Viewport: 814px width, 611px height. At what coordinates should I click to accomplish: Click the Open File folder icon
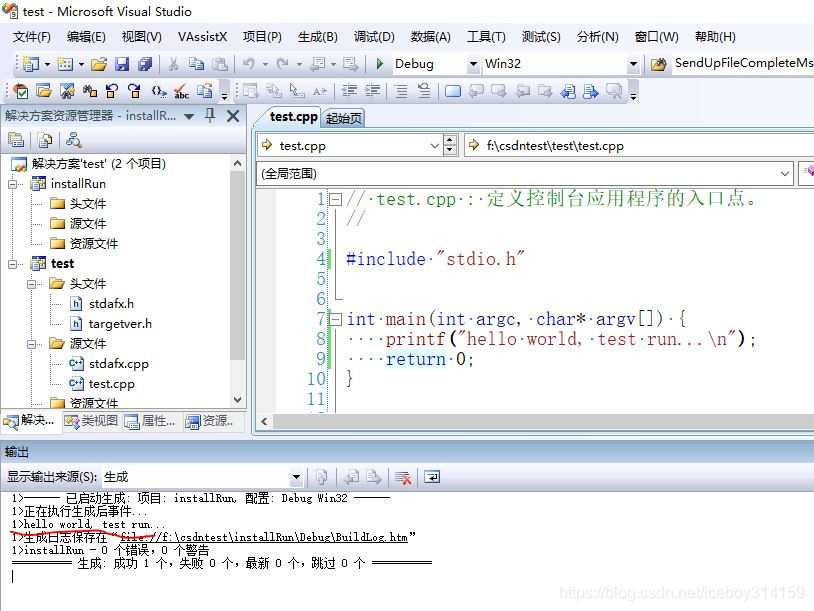pyautogui.click(x=99, y=64)
